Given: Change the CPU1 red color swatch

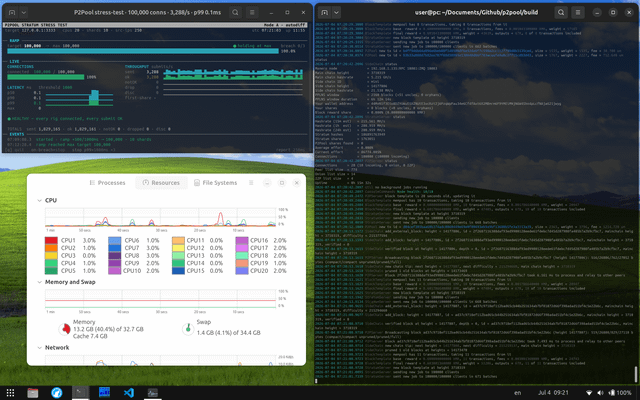Looking at the screenshot, I should pyautogui.click(x=51, y=240).
